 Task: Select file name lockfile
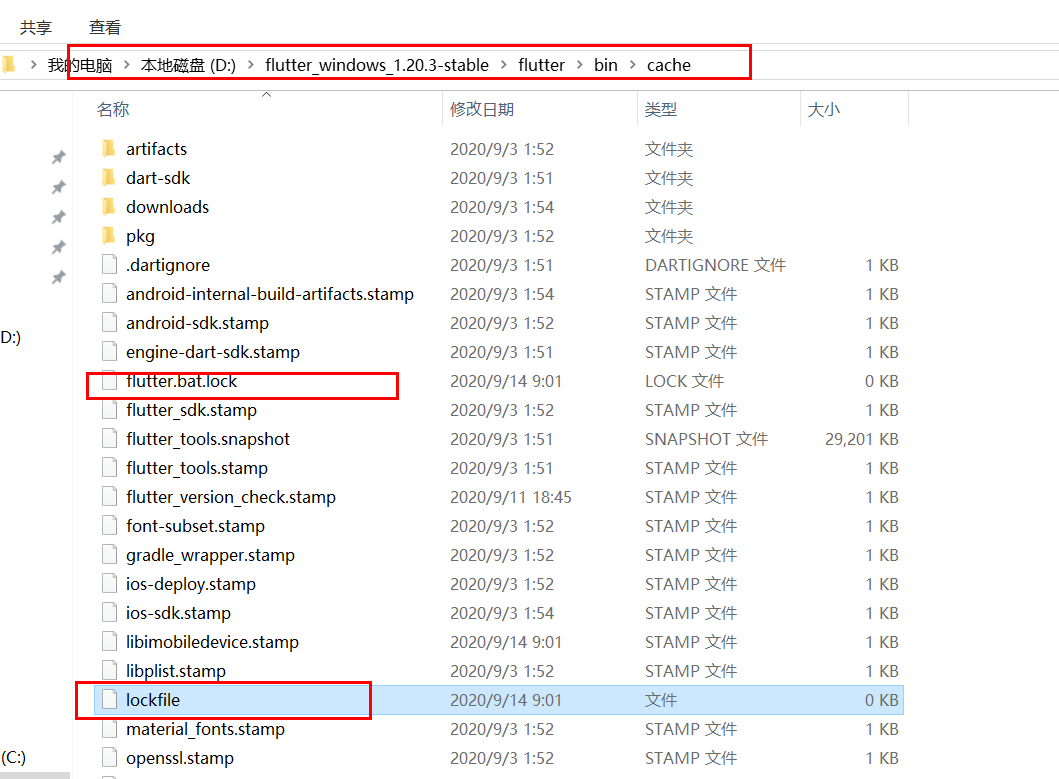click(153, 700)
